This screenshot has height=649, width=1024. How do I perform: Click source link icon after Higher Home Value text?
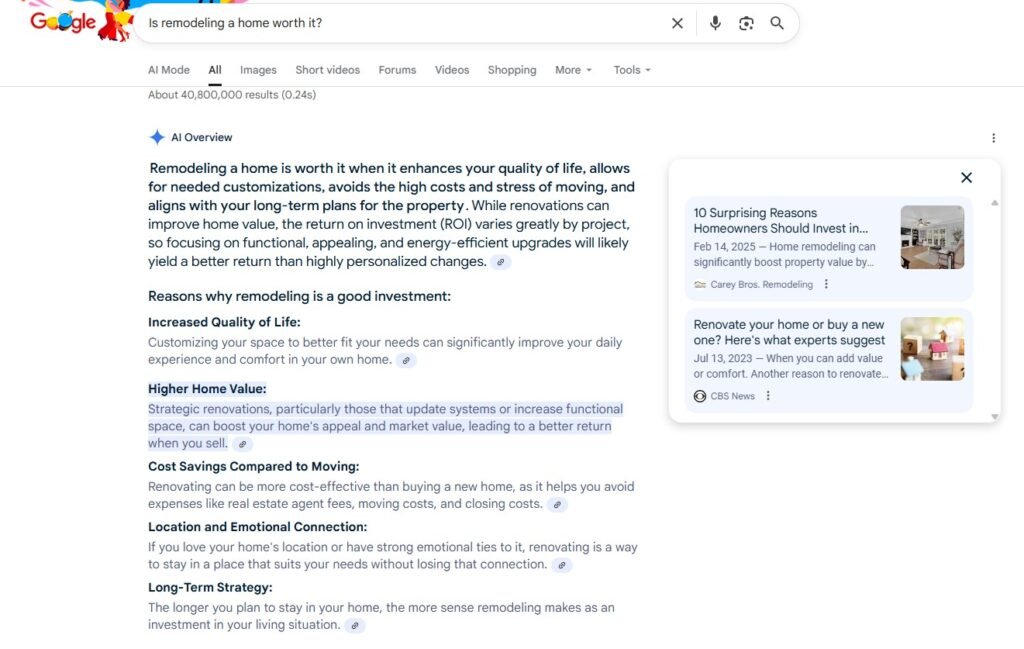(x=243, y=444)
